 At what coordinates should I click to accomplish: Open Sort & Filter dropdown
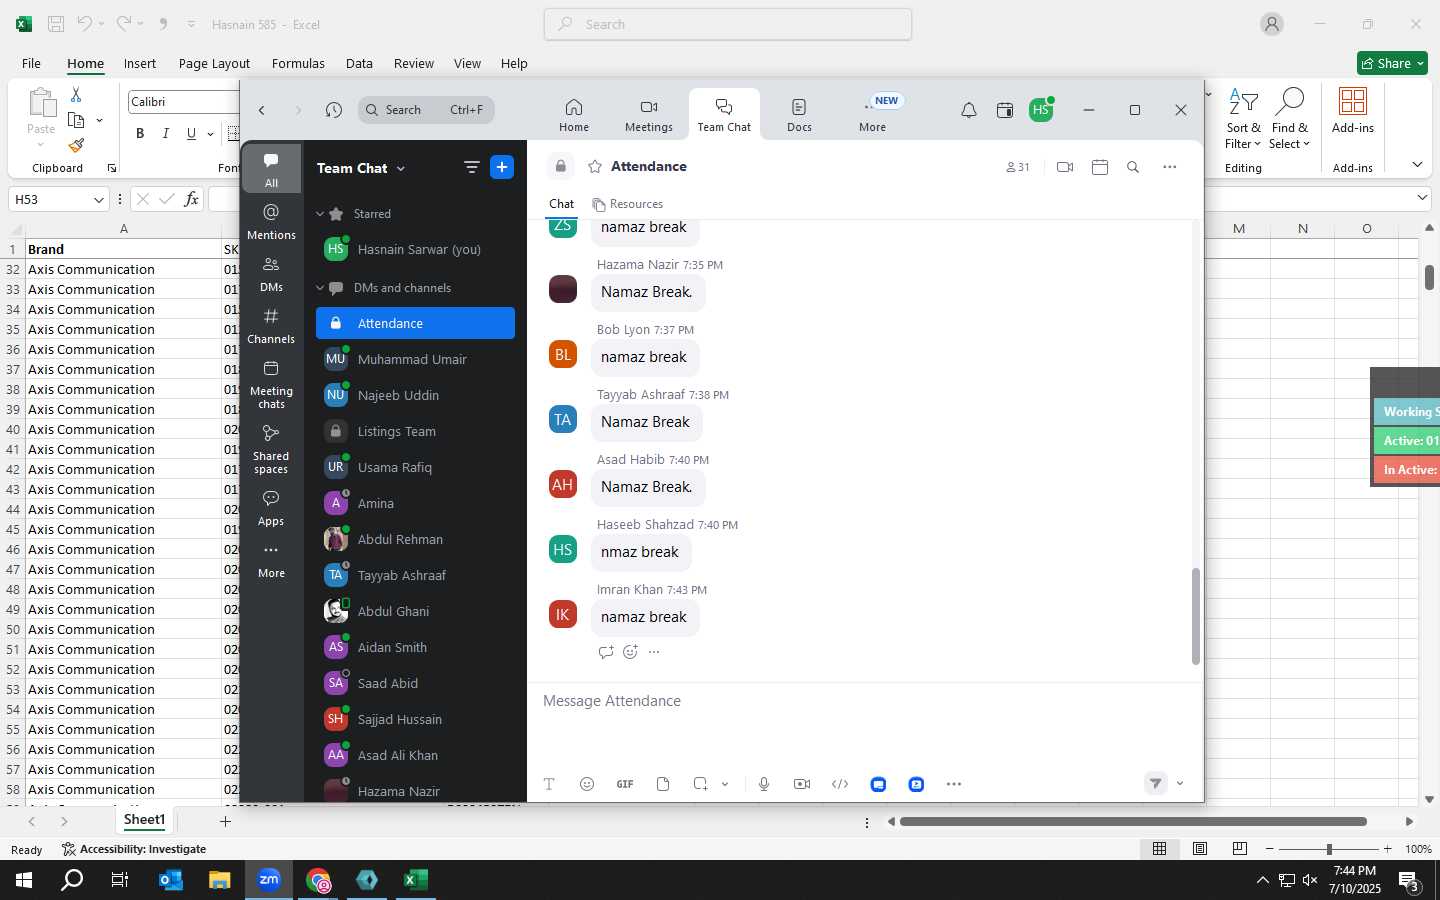tap(1243, 119)
